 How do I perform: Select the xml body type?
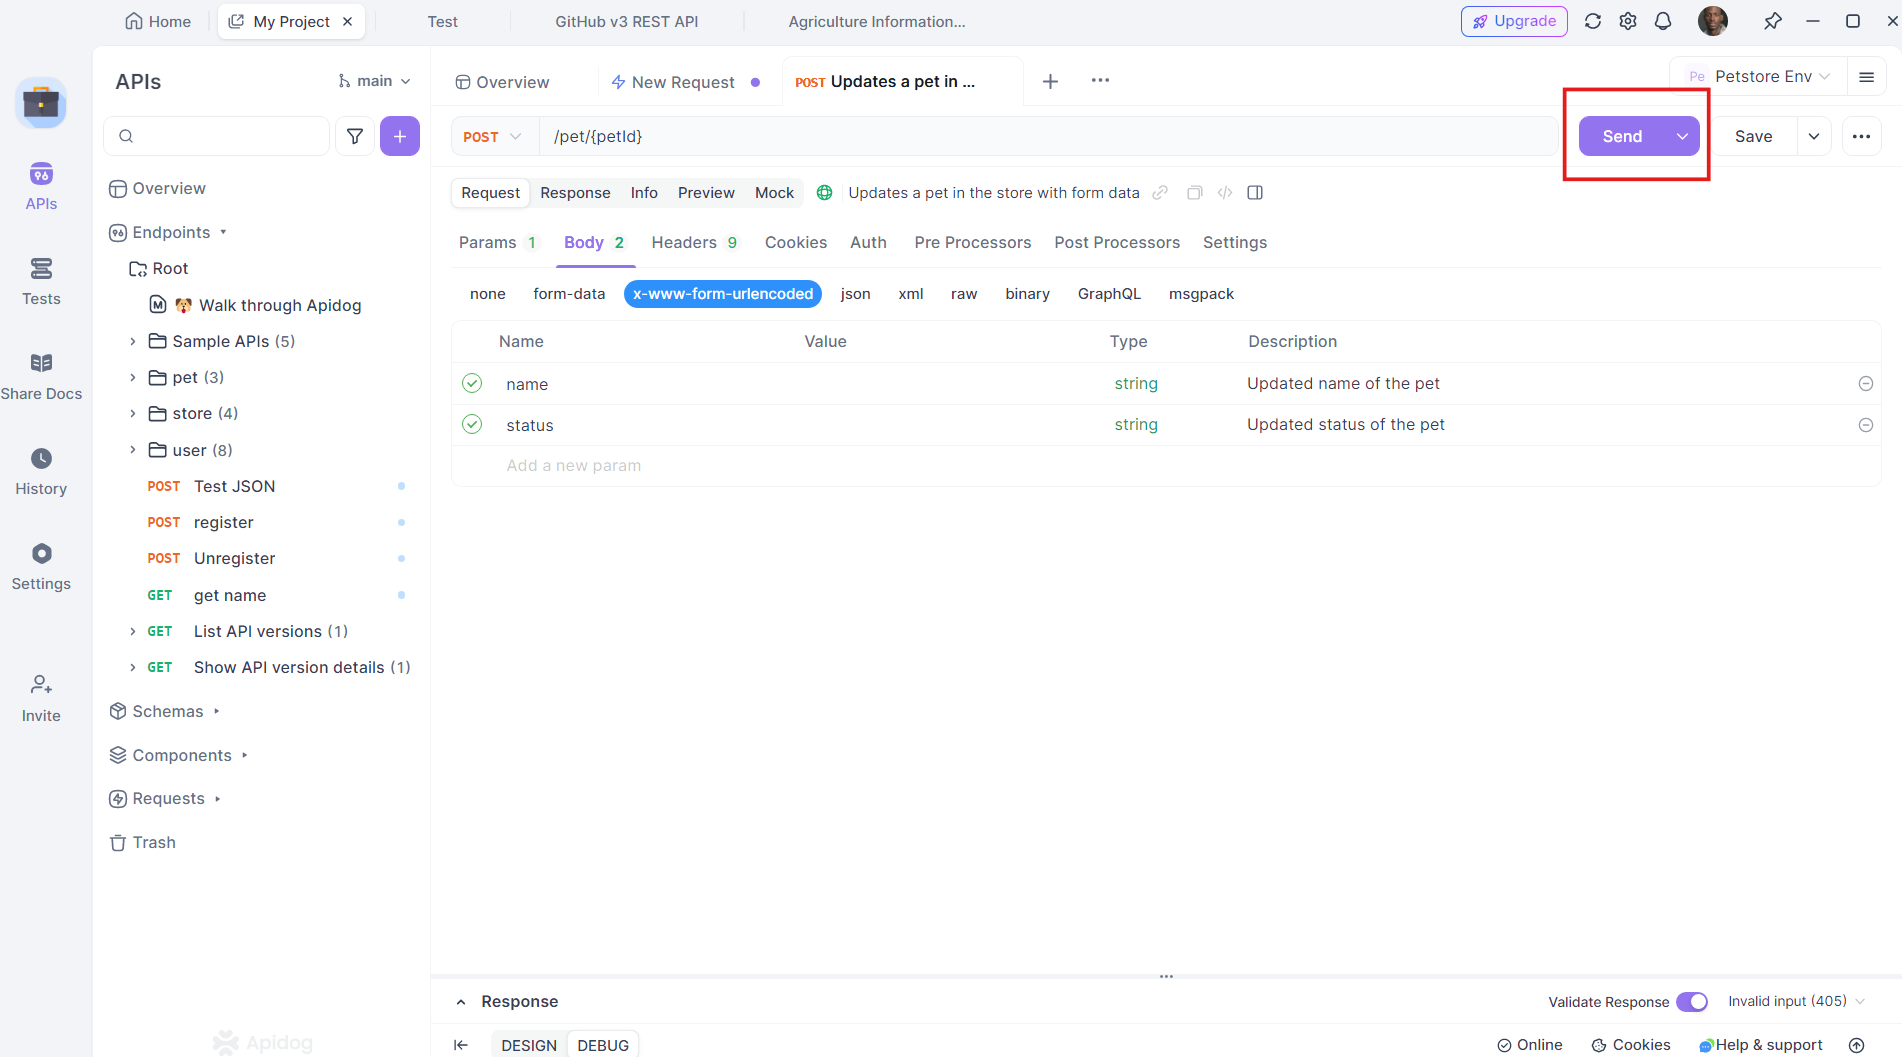tap(911, 294)
